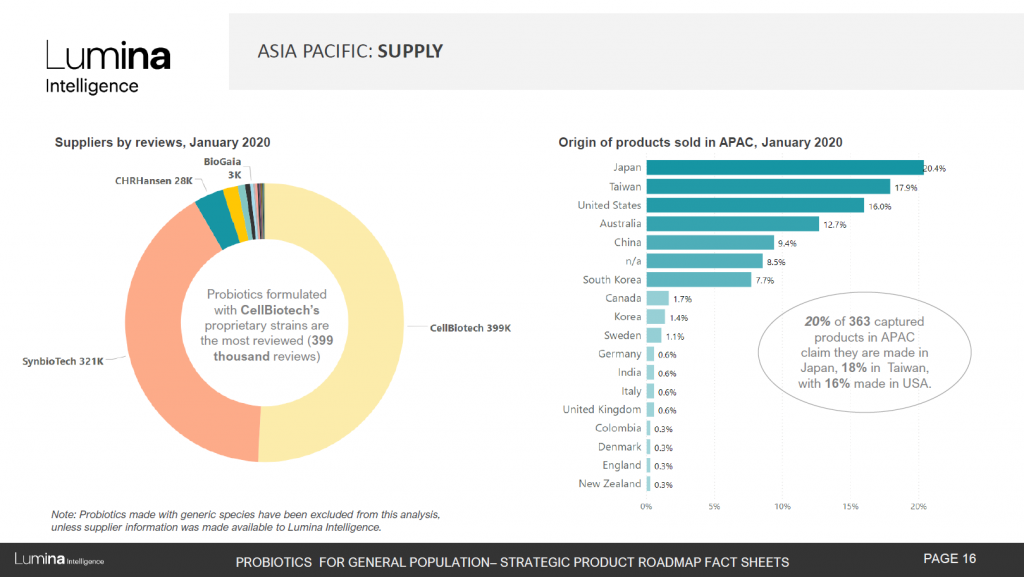
Task: Select the "Australia" axis label
Action: click(x=620, y=224)
